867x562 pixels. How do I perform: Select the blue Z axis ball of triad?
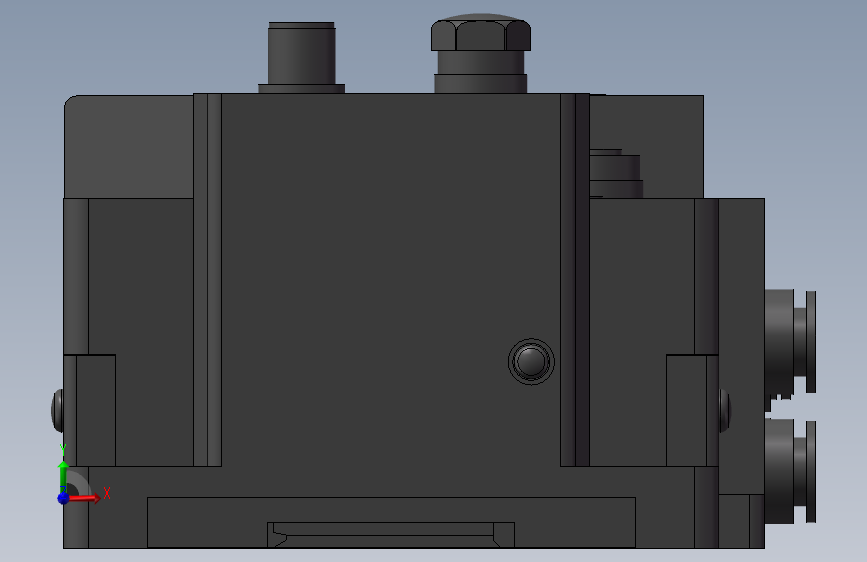click(63, 498)
